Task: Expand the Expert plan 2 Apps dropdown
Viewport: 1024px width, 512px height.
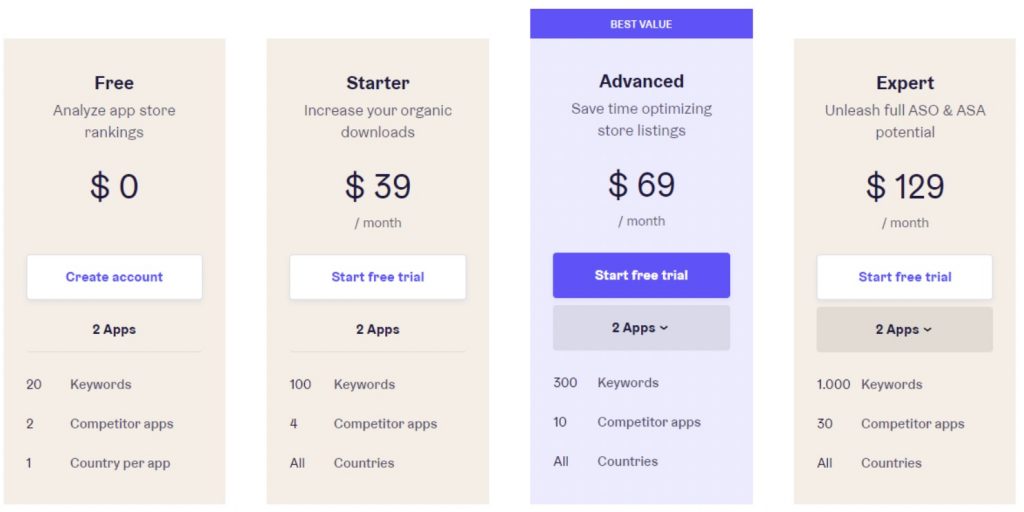Action: [x=904, y=329]
